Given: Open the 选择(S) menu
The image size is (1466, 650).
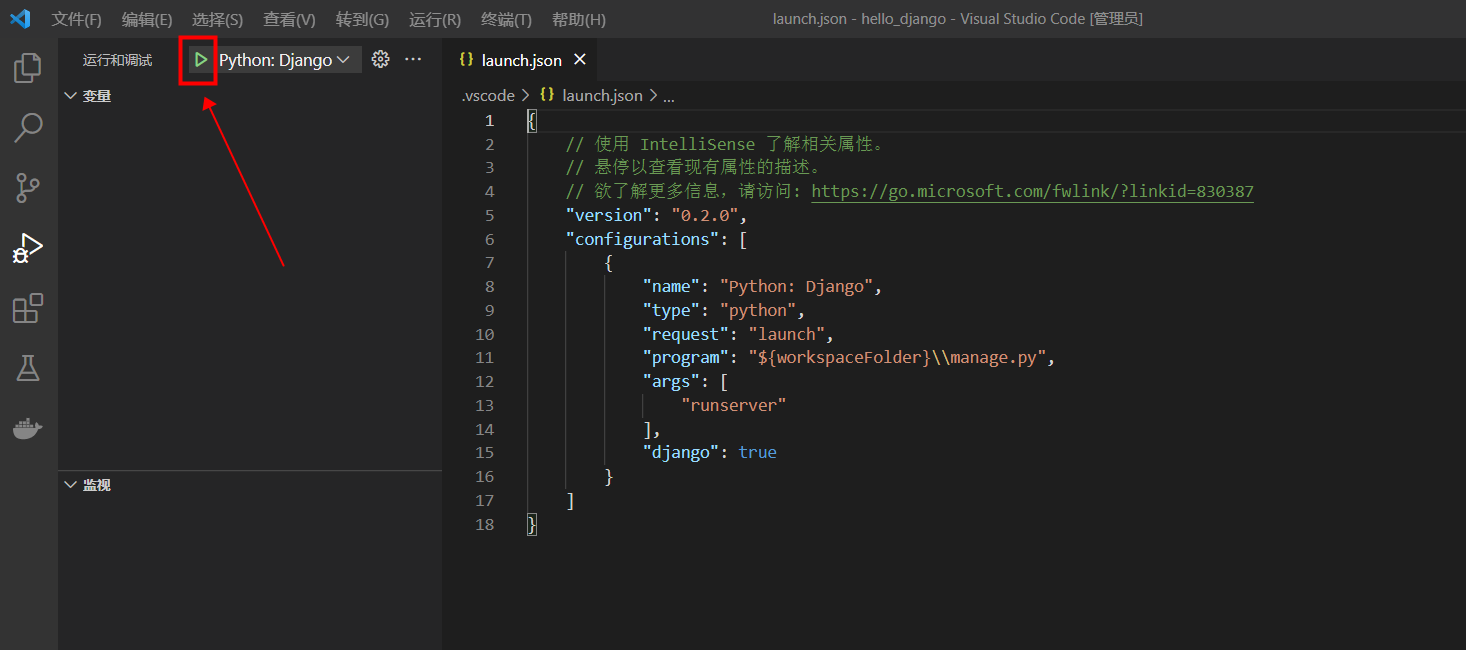Looking at the screenshot, I should click(217, 19).
